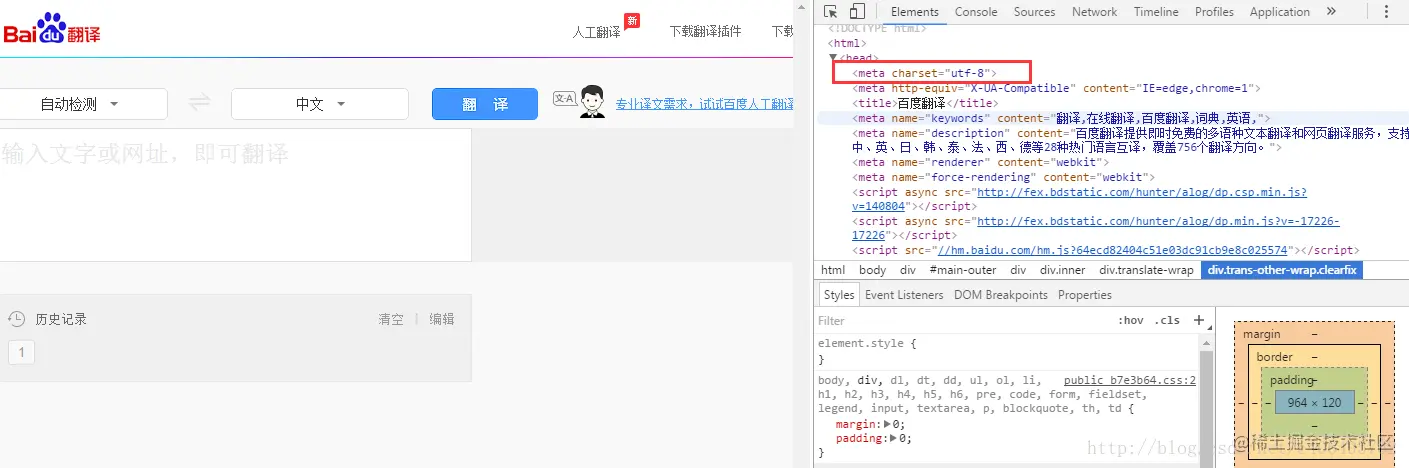Click 编辑 to edit history
Screen dimensions: 1409x468
(442, 319)
